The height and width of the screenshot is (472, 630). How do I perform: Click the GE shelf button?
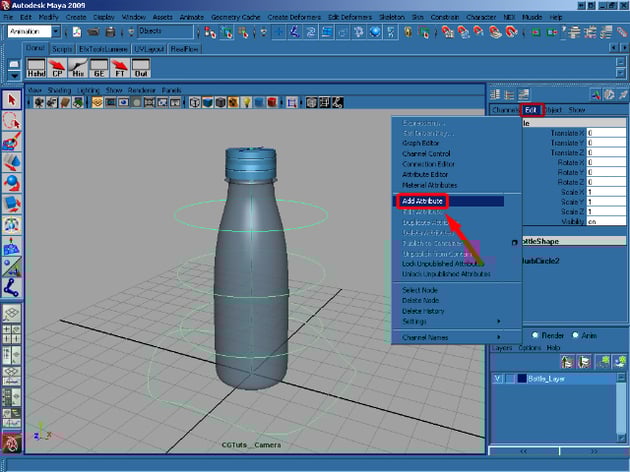click(x=101, y=68)
